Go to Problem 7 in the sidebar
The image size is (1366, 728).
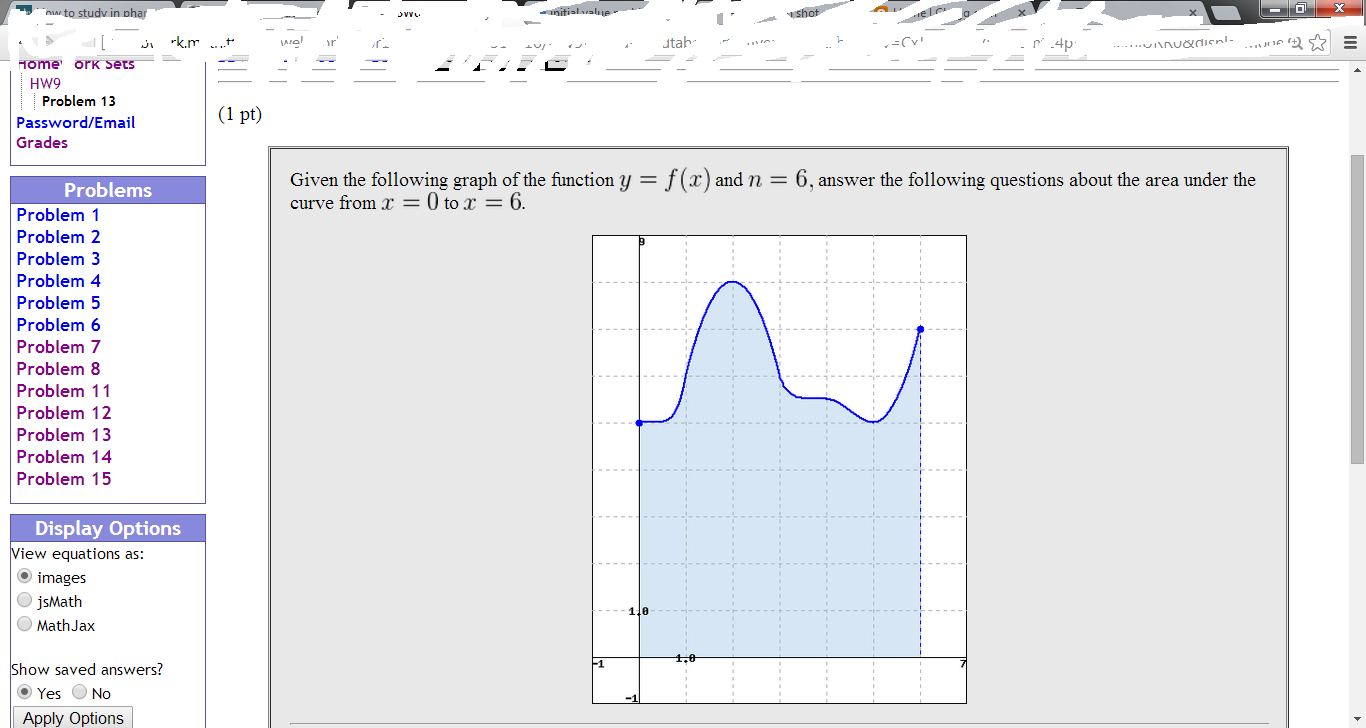pos(57,346)
